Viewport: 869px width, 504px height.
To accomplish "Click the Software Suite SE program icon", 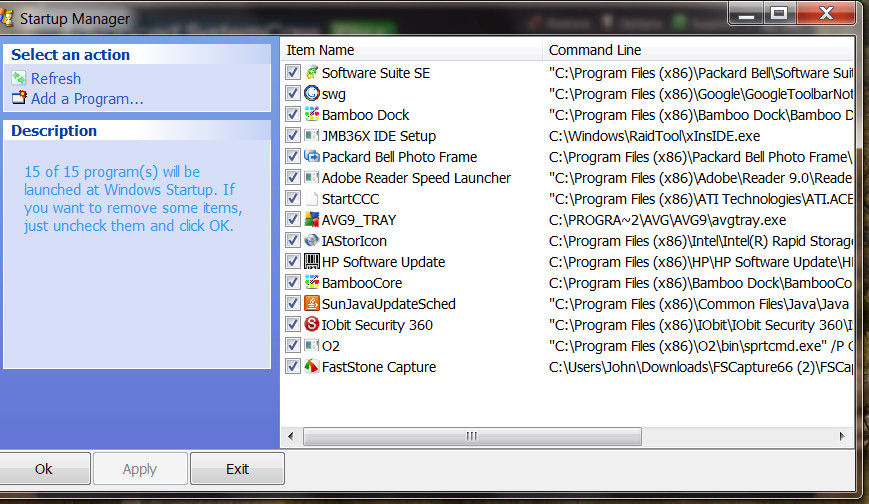I will click(312, 72).
